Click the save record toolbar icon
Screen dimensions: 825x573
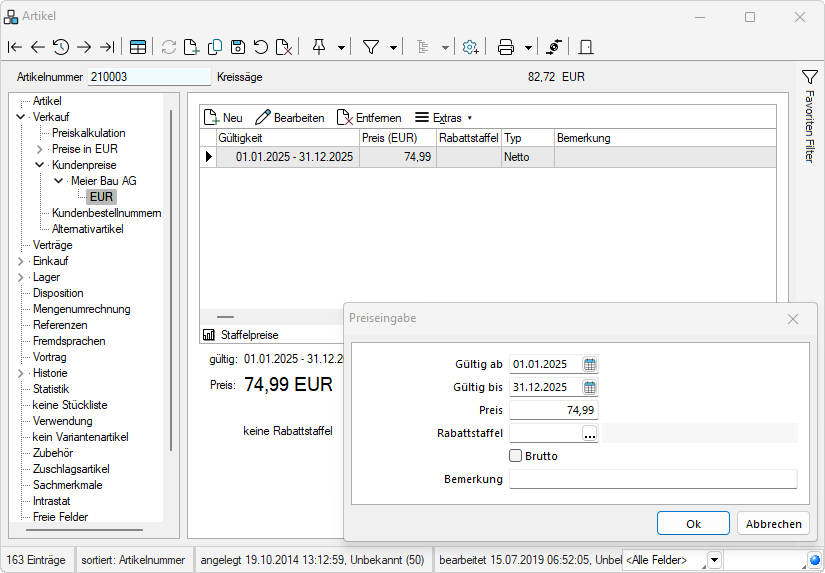(x=238, y=47)
